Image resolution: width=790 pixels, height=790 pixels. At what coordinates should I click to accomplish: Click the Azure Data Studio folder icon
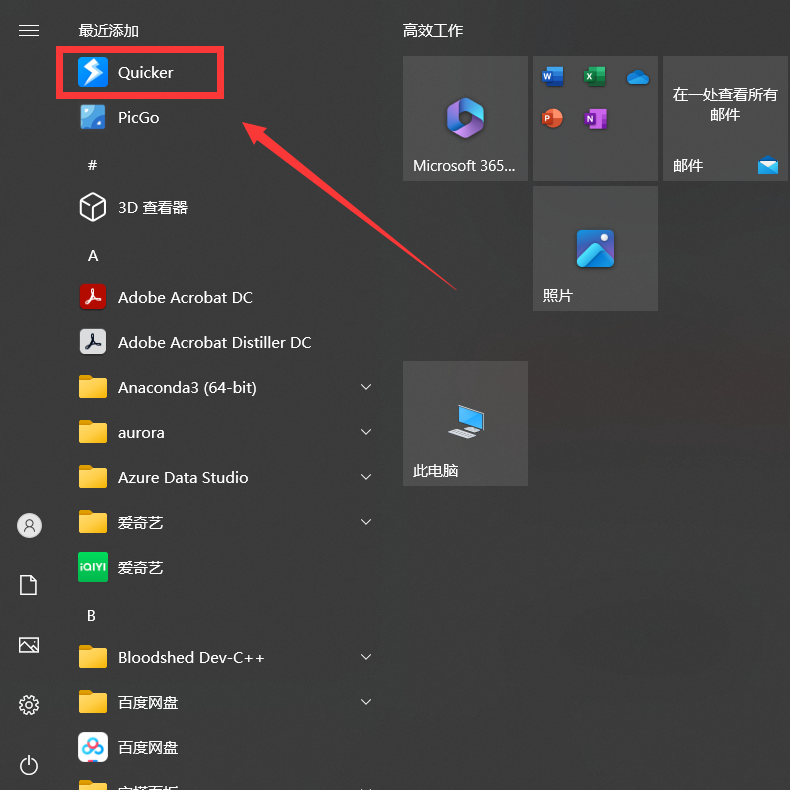[93, 477]
